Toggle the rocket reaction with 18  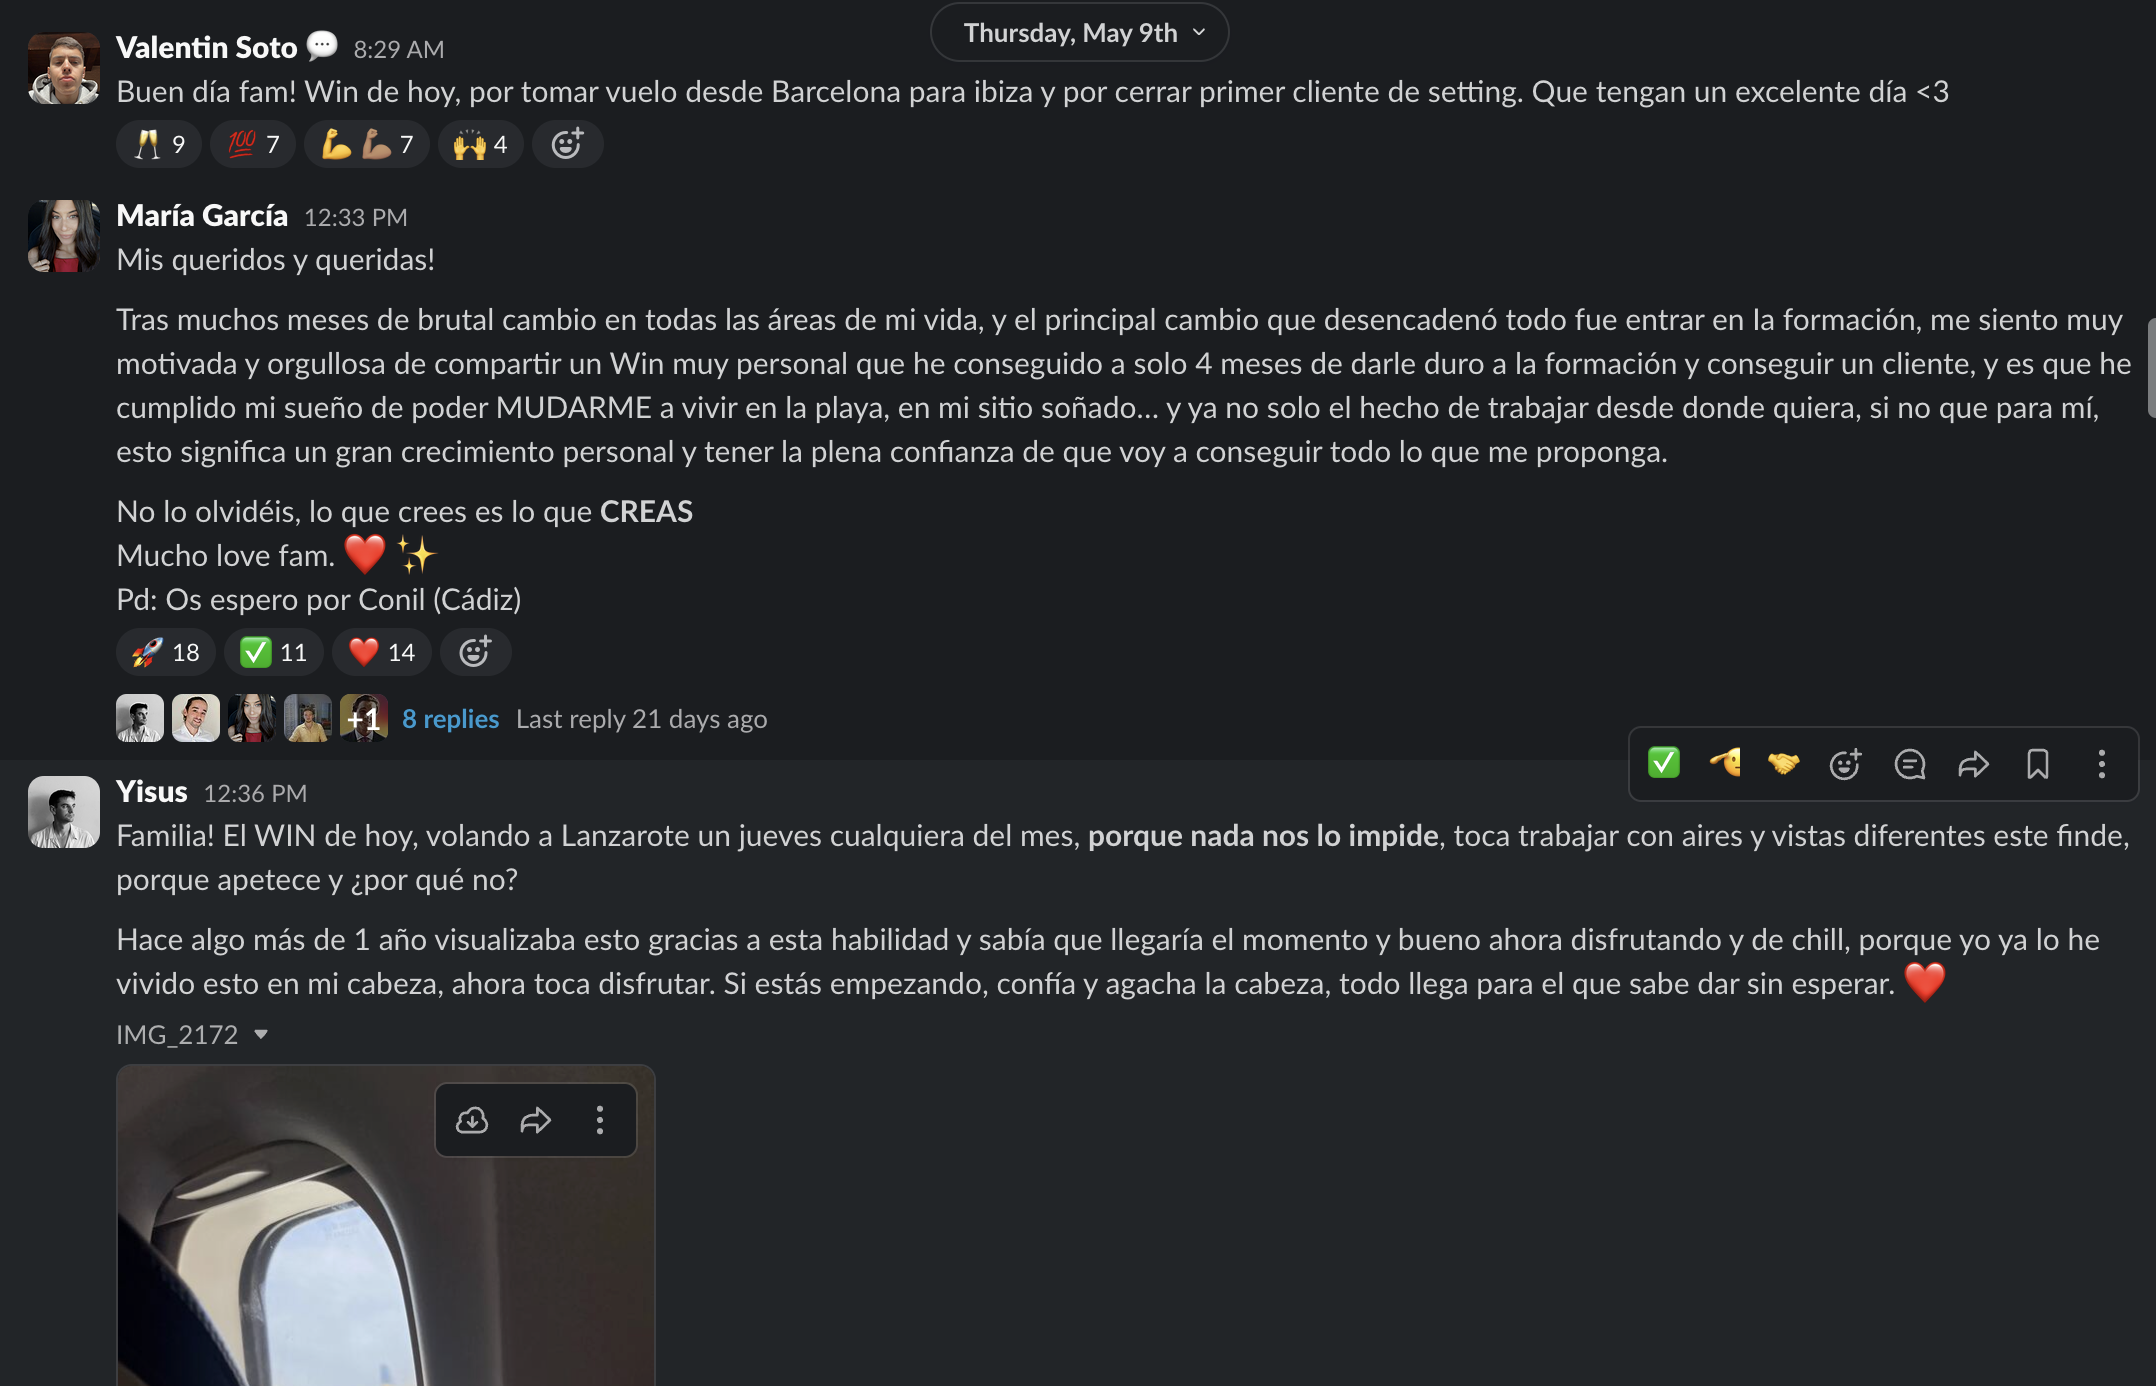[x=166, y=652]
